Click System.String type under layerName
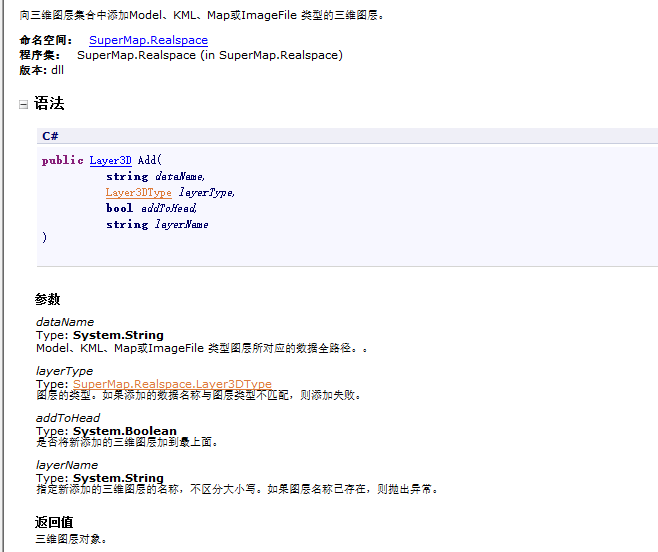 [x=118, y=478]
